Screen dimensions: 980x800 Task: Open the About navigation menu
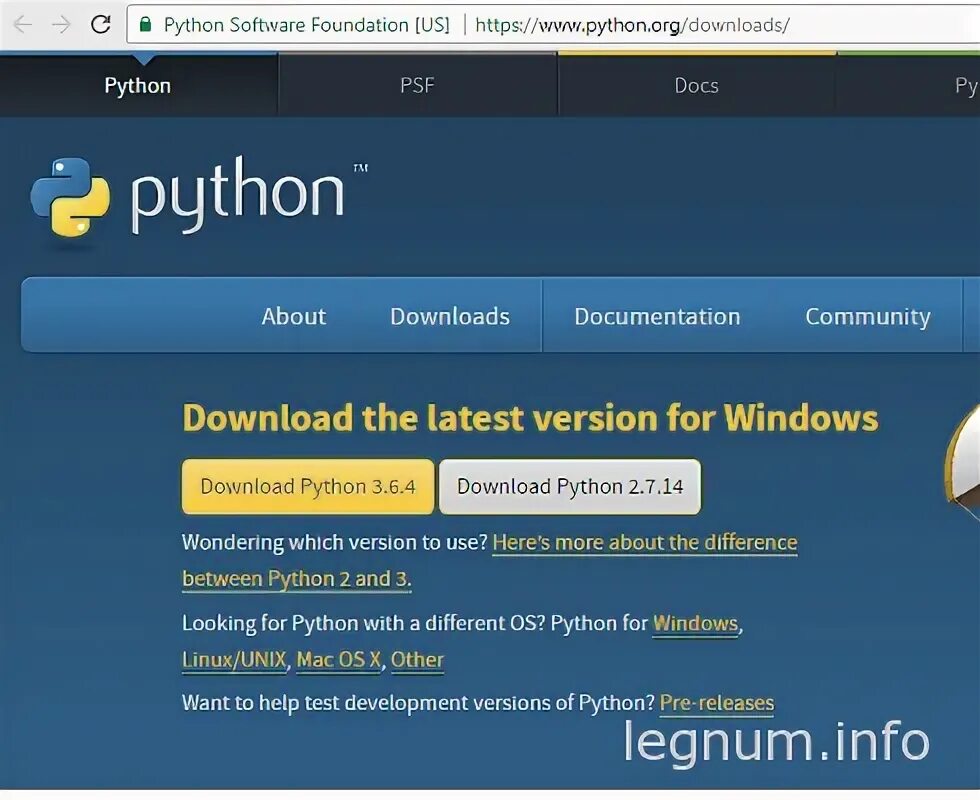click(294, 316)
